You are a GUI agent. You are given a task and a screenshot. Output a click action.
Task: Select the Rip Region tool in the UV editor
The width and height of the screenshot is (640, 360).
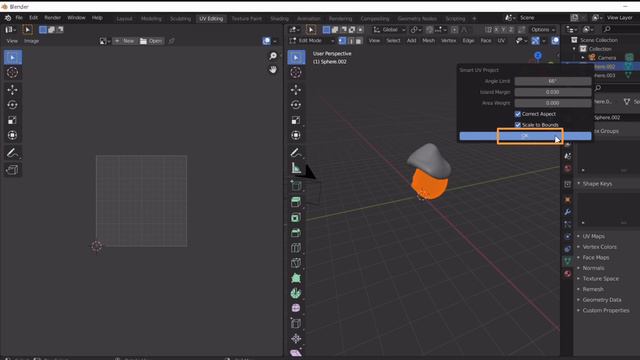13,169
